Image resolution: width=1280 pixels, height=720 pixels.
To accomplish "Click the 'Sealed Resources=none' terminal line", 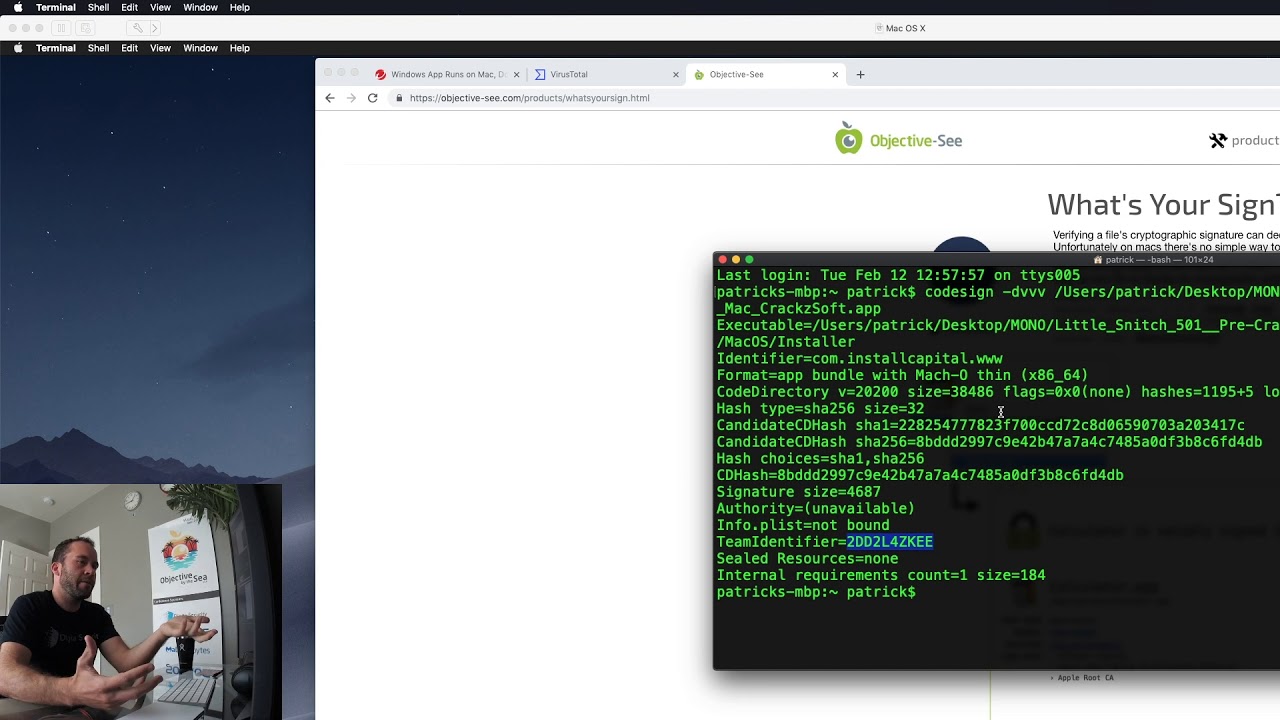I will click(x=807, y=559).
